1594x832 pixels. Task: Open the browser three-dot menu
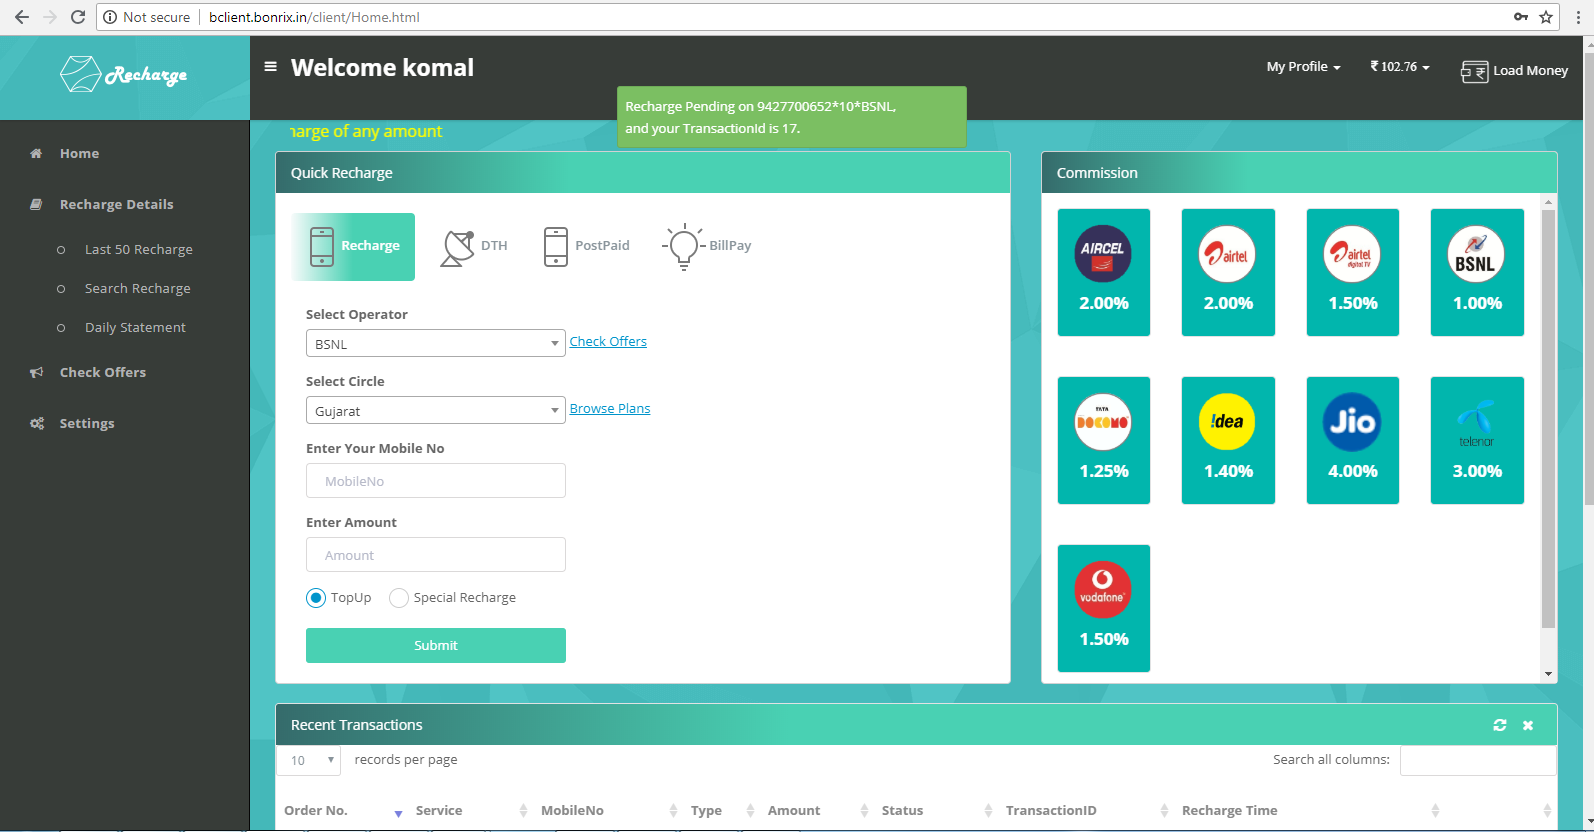point(1580,17)
